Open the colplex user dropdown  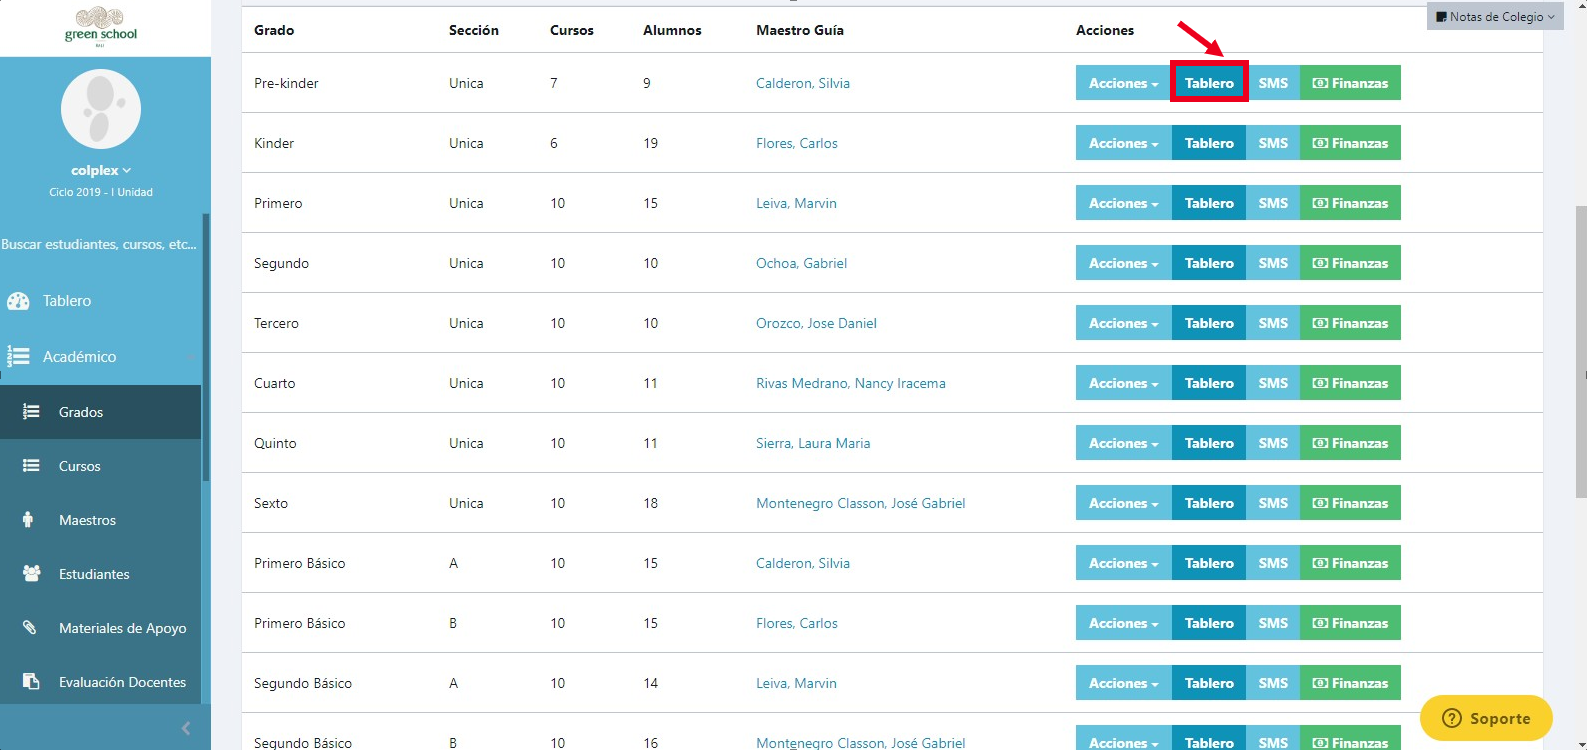point(101,170)
